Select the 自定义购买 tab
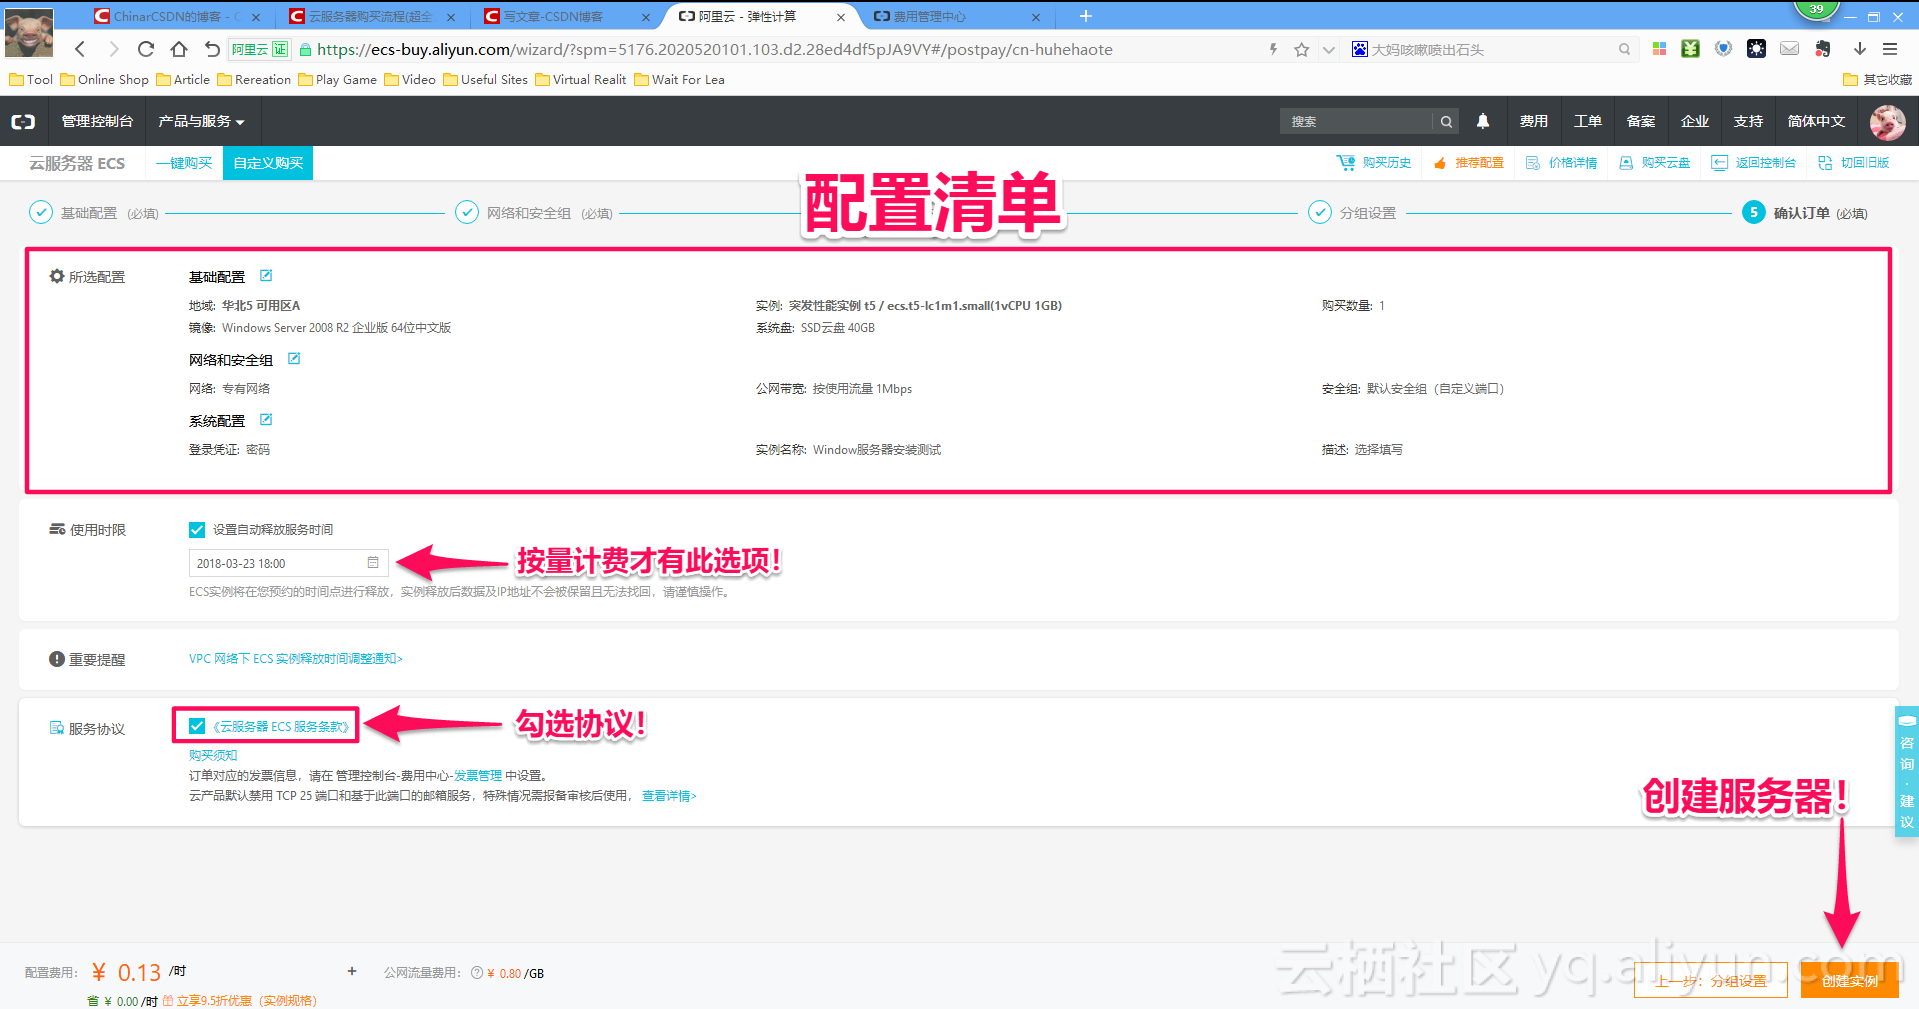 pos(268,163)
